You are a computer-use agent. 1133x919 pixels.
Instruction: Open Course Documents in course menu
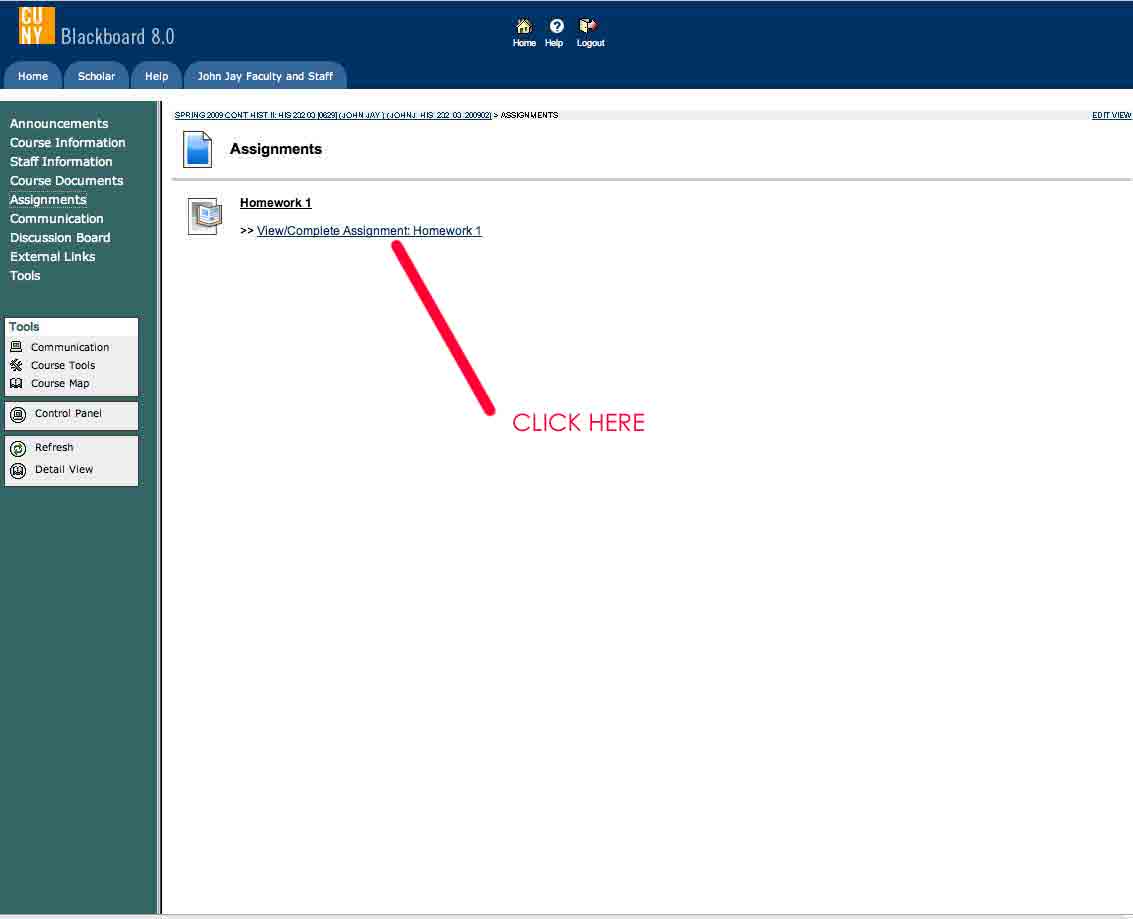(66, 181)
